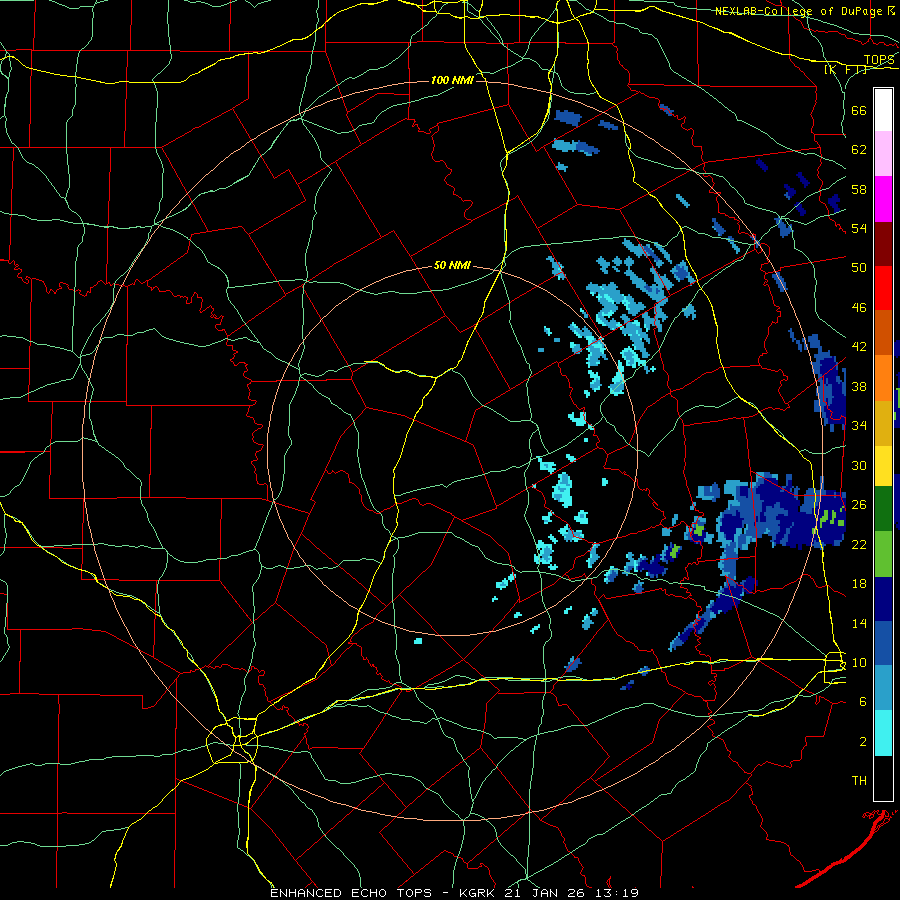Select the black threshold swatch in legend

883,778
